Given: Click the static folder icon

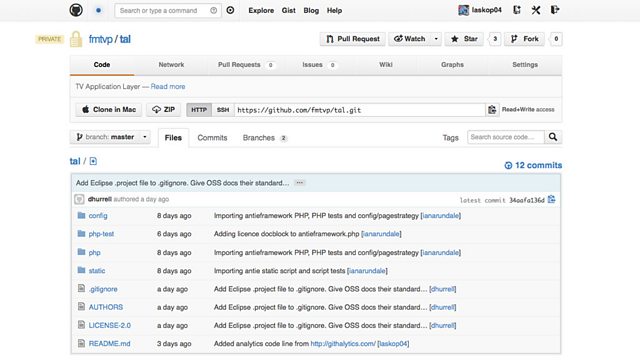Looking at the screenshot, I should [81, 270].
